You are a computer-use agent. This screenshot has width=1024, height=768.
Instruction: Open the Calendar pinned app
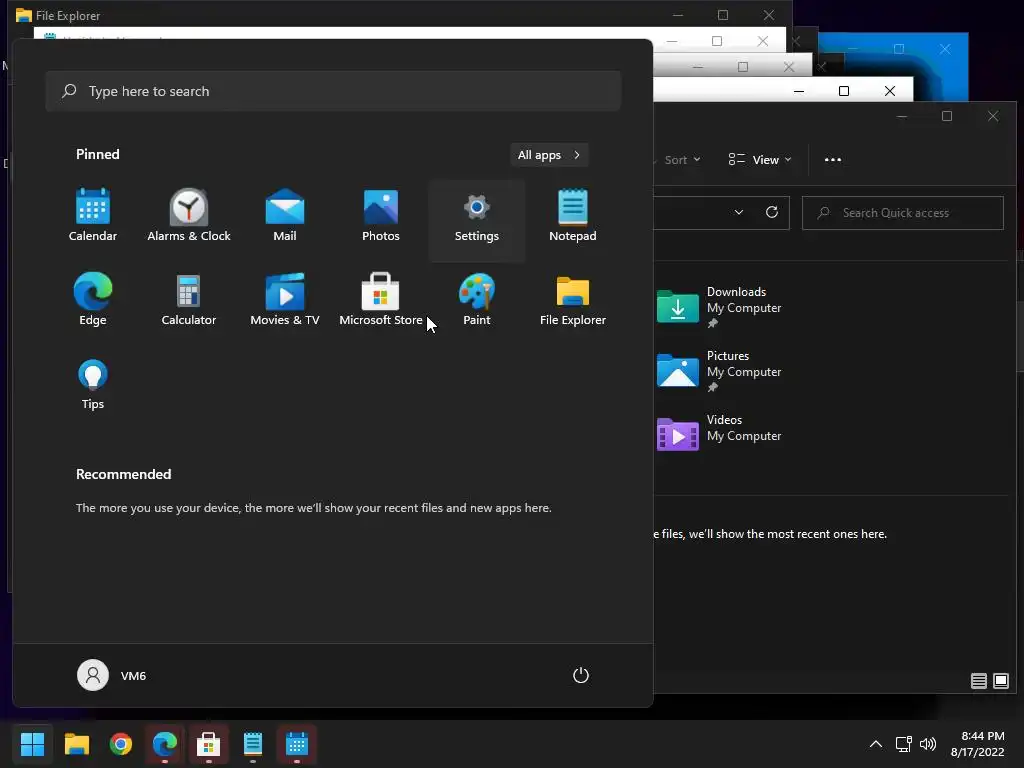(93, 216)
